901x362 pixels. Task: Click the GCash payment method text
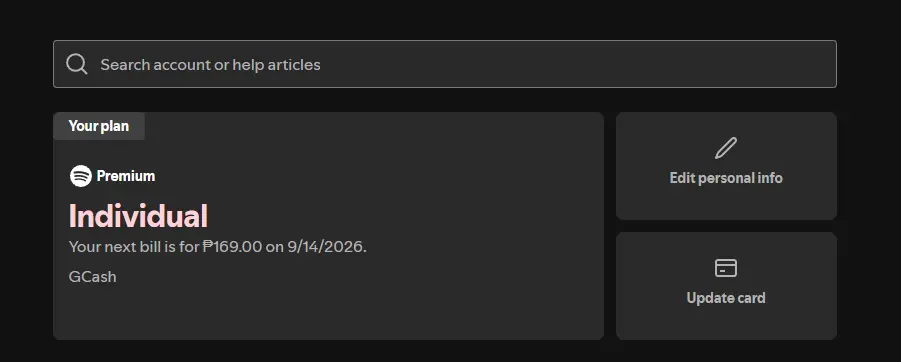point(93,276)
